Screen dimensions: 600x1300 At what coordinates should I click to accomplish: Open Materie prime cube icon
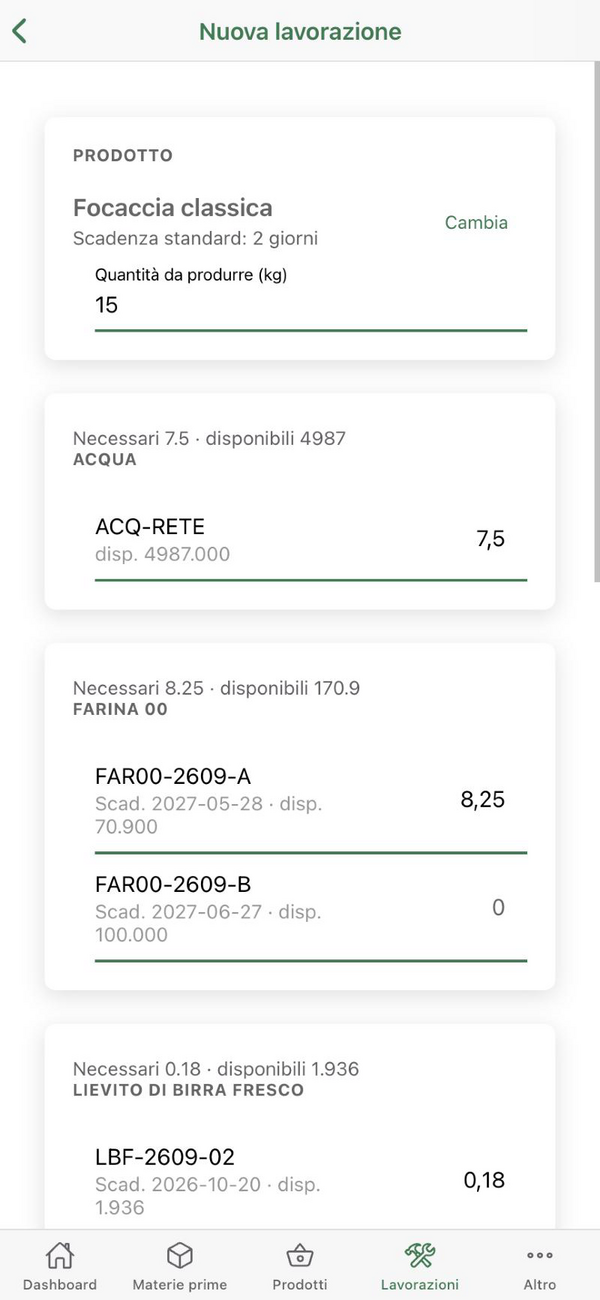[x=180, y=1255]
